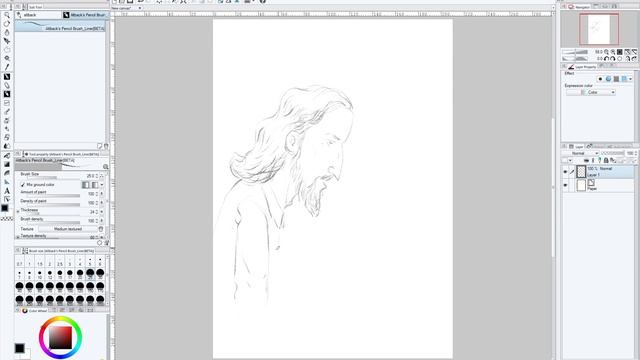Expand the Texture density setting
This screenshot has height=360, width=640.
[18, 236]
